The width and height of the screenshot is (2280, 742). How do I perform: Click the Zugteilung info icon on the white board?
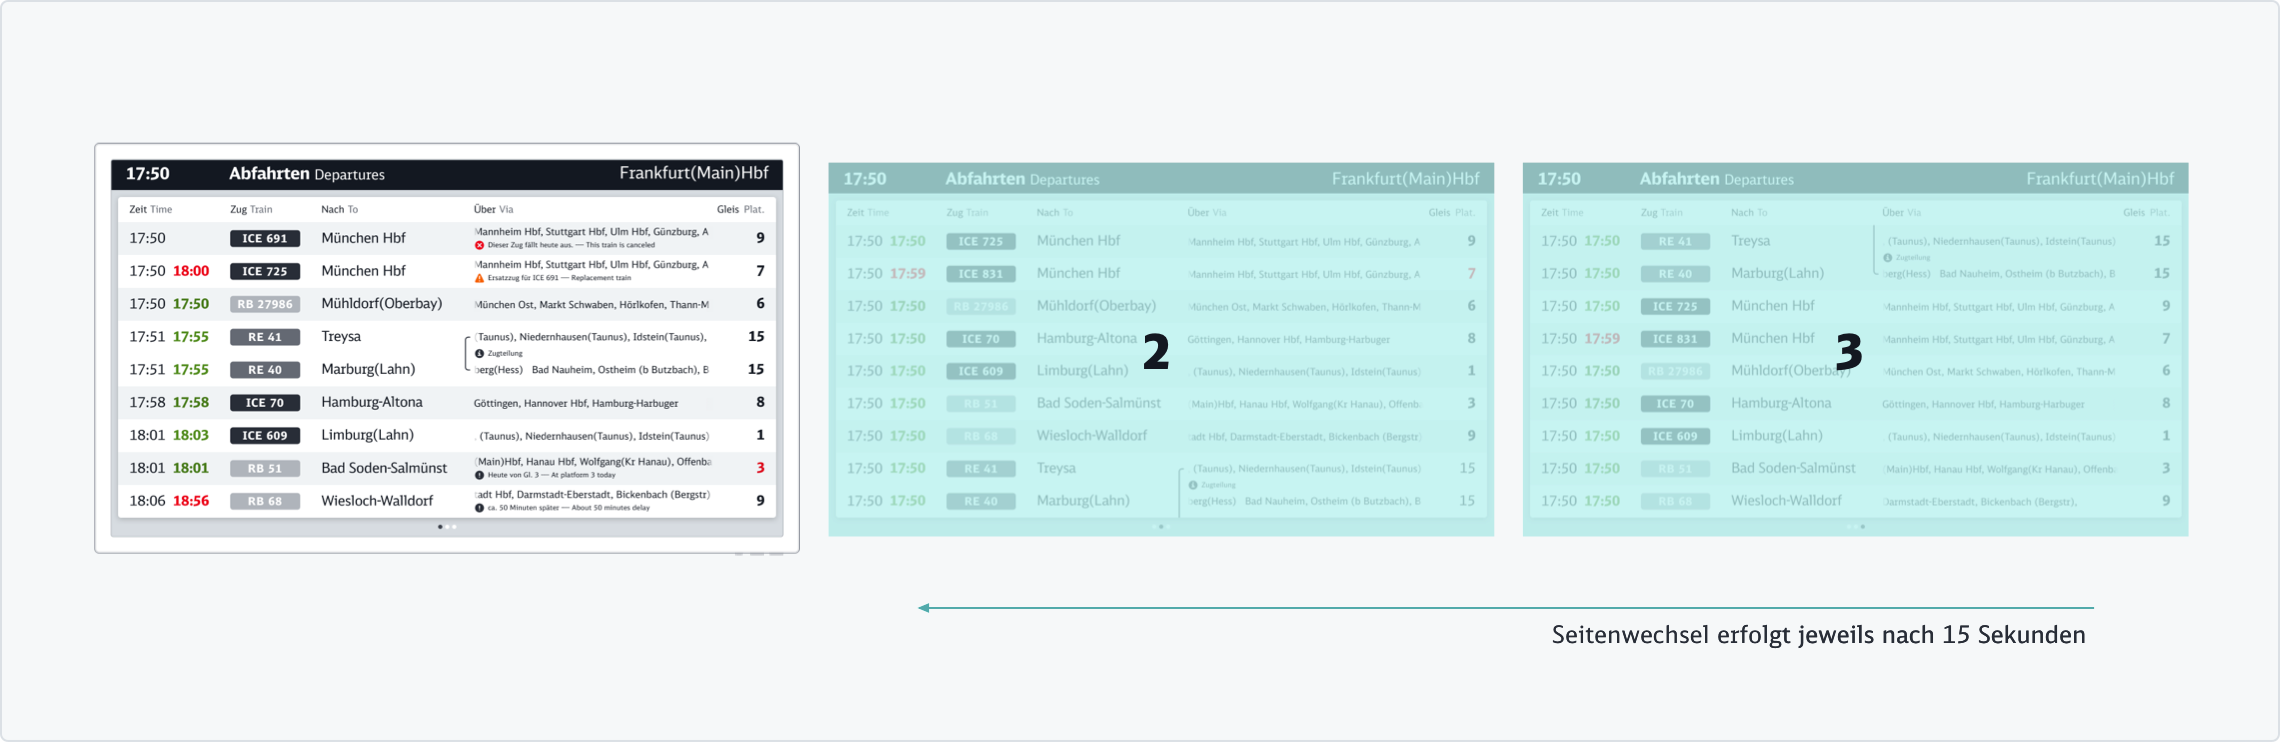pos(479,353)
